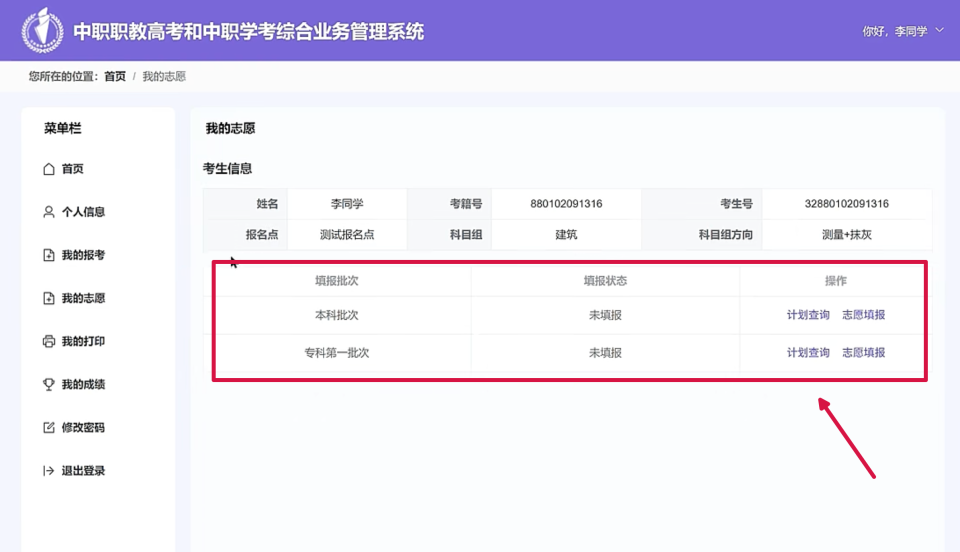Open 志愿填报 for 本科批次 row
The image size is (960, 552).
[x=863, y=315]
